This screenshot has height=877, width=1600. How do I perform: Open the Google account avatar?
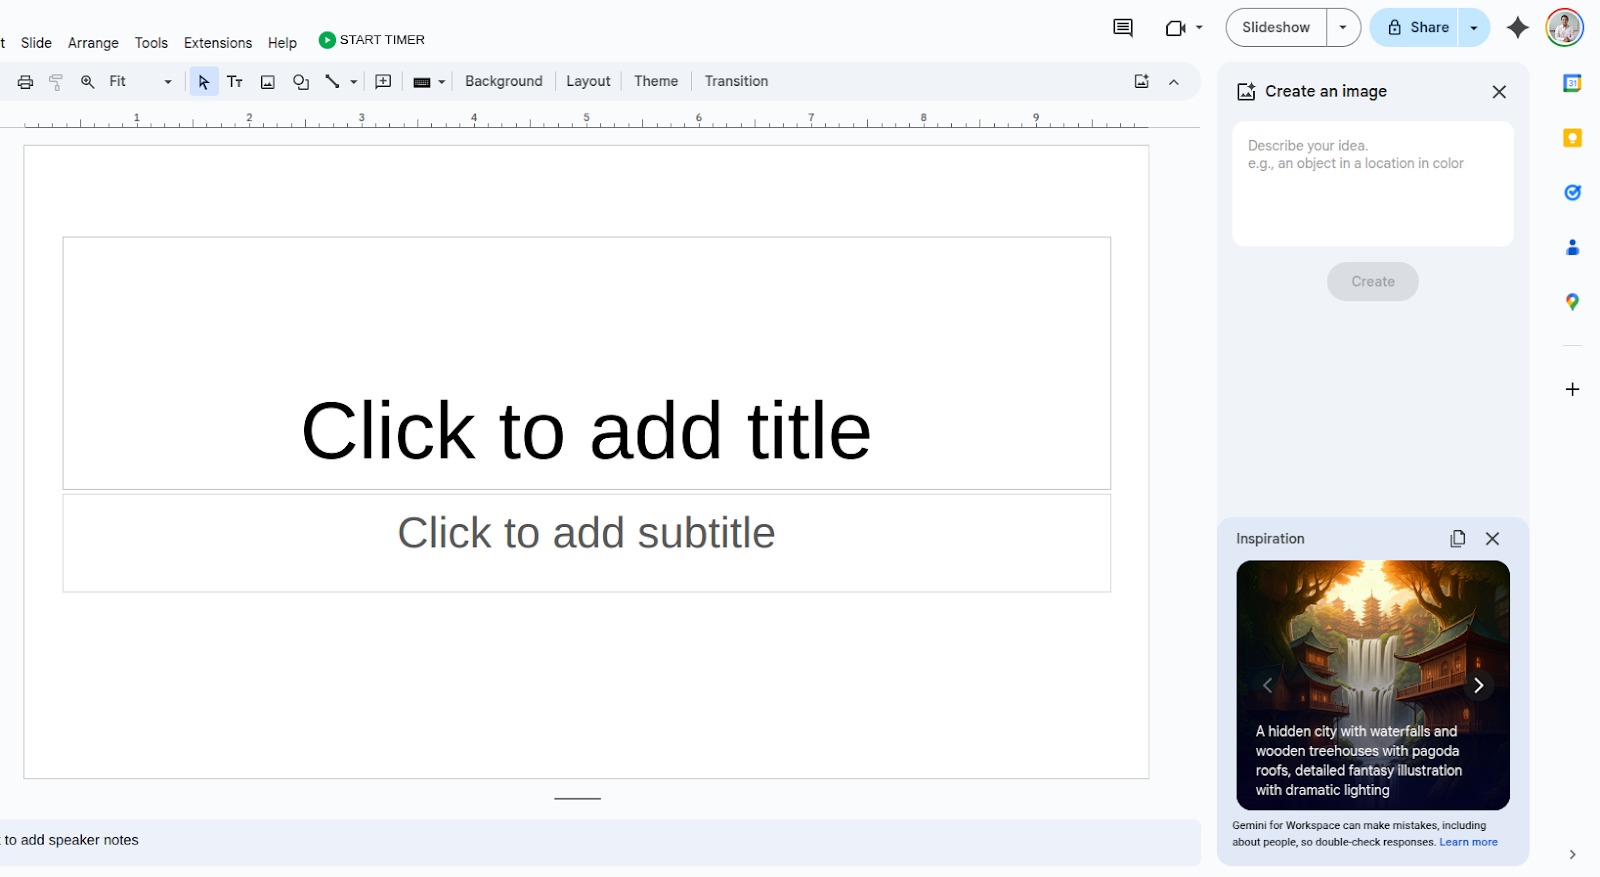coord(1564,28)
